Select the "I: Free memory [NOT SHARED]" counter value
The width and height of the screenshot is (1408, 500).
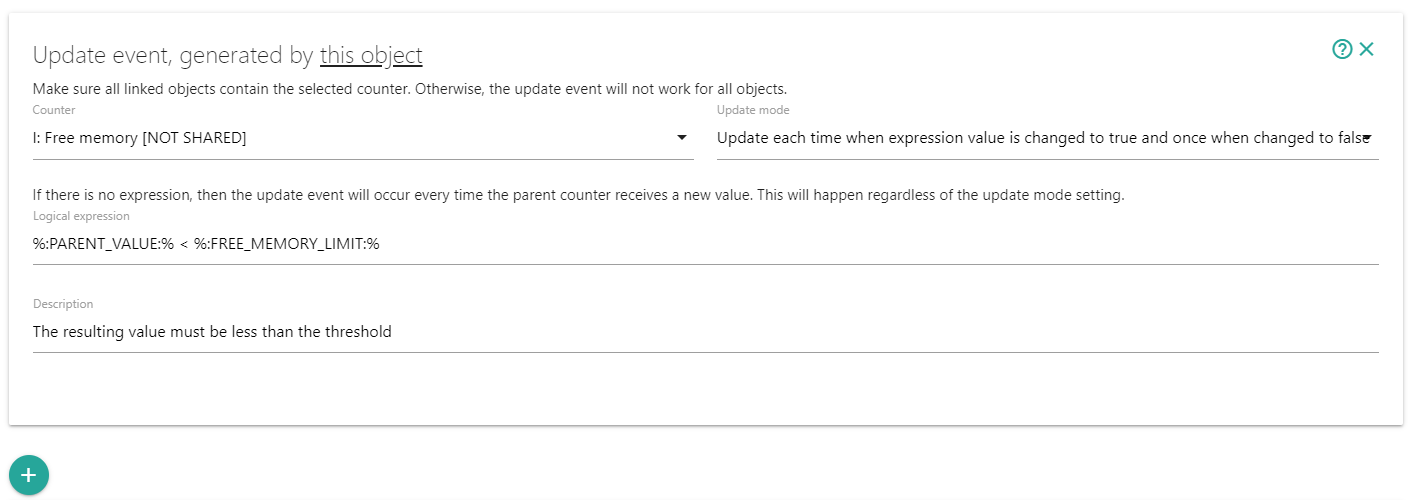coord(140,138)
